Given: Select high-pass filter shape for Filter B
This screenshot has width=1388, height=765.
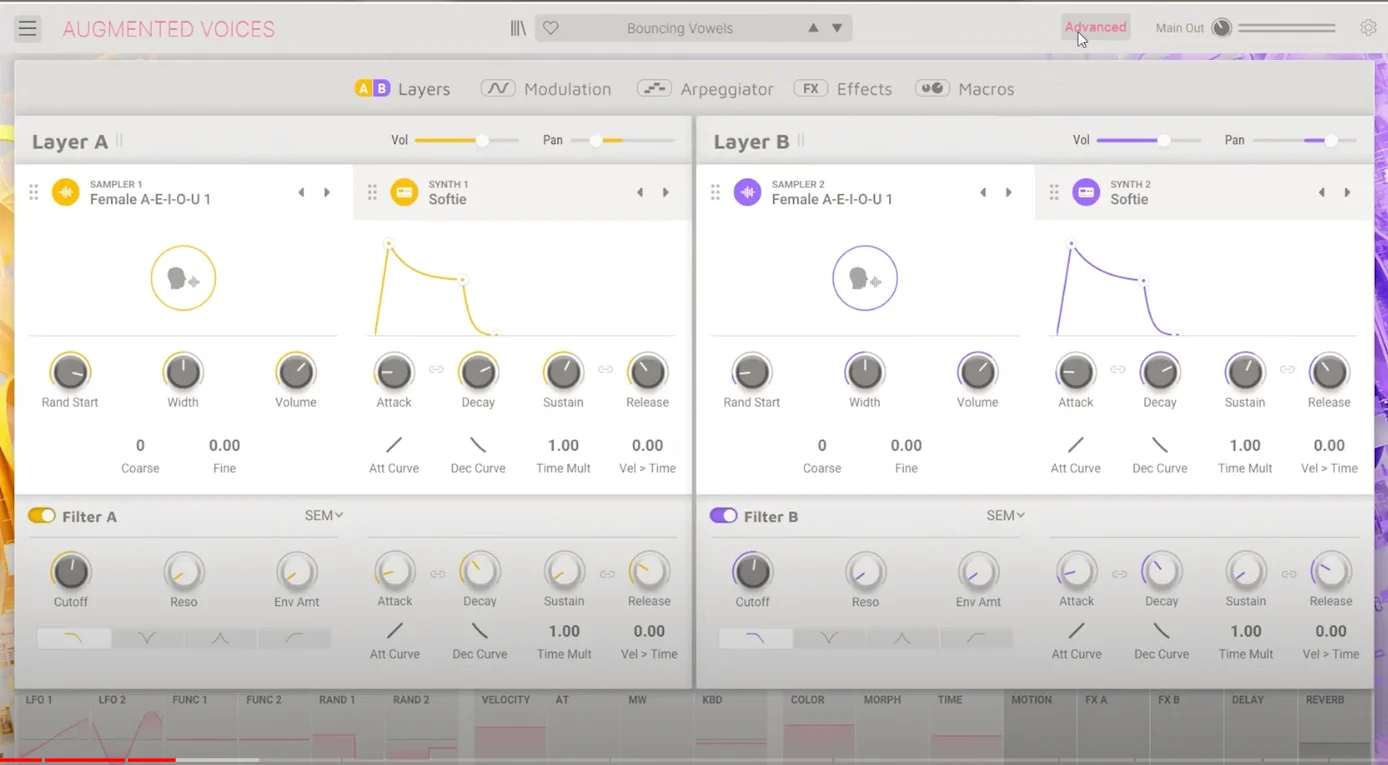Looking at the screenshot, I should pos(976,638).
